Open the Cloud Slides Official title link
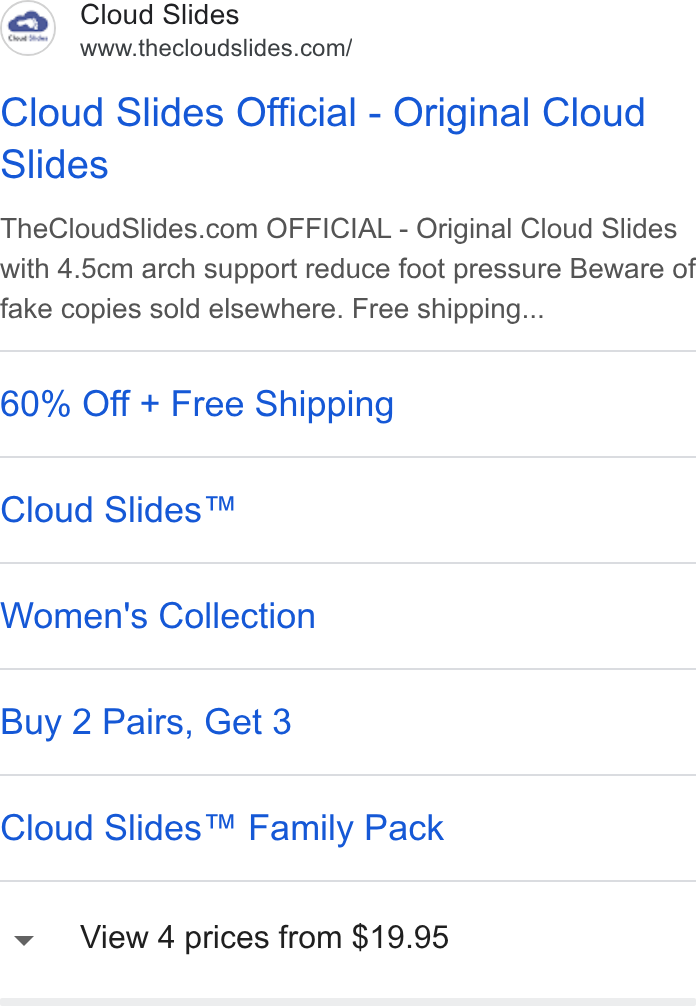Screen dimensions: 696x1006 coord(323,138)
